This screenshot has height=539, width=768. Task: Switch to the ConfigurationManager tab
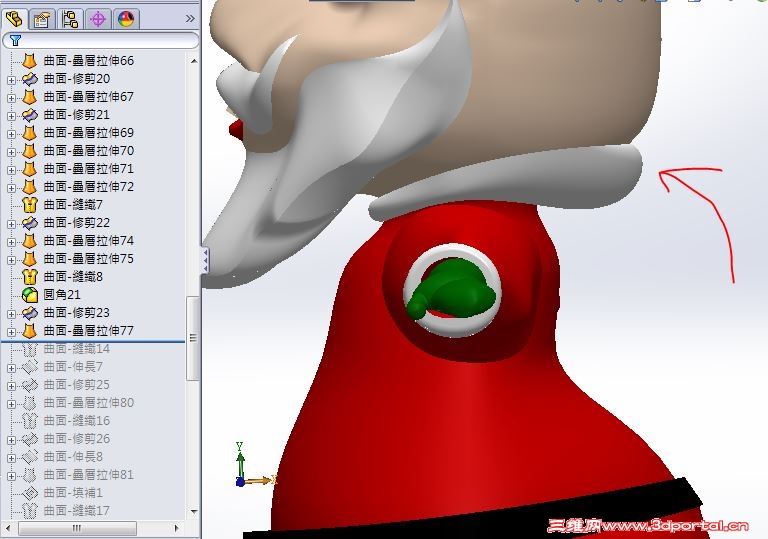70,20
